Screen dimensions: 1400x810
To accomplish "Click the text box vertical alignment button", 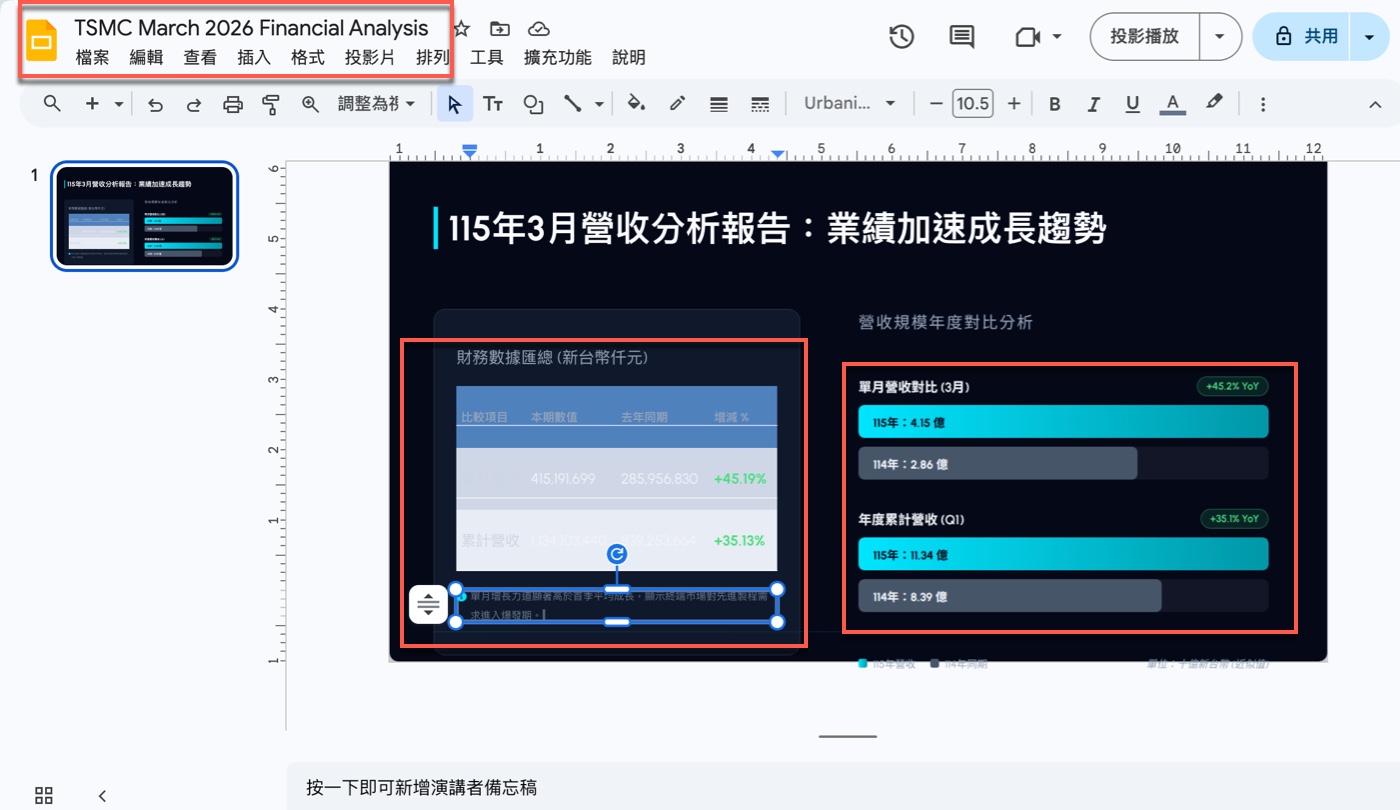I will (x=428, y=604).
